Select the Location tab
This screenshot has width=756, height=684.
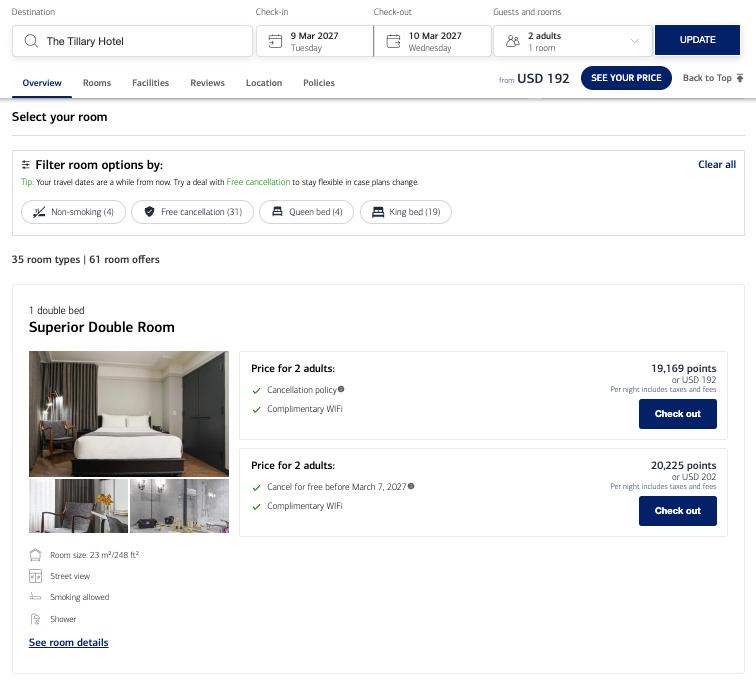click(264, 83)
